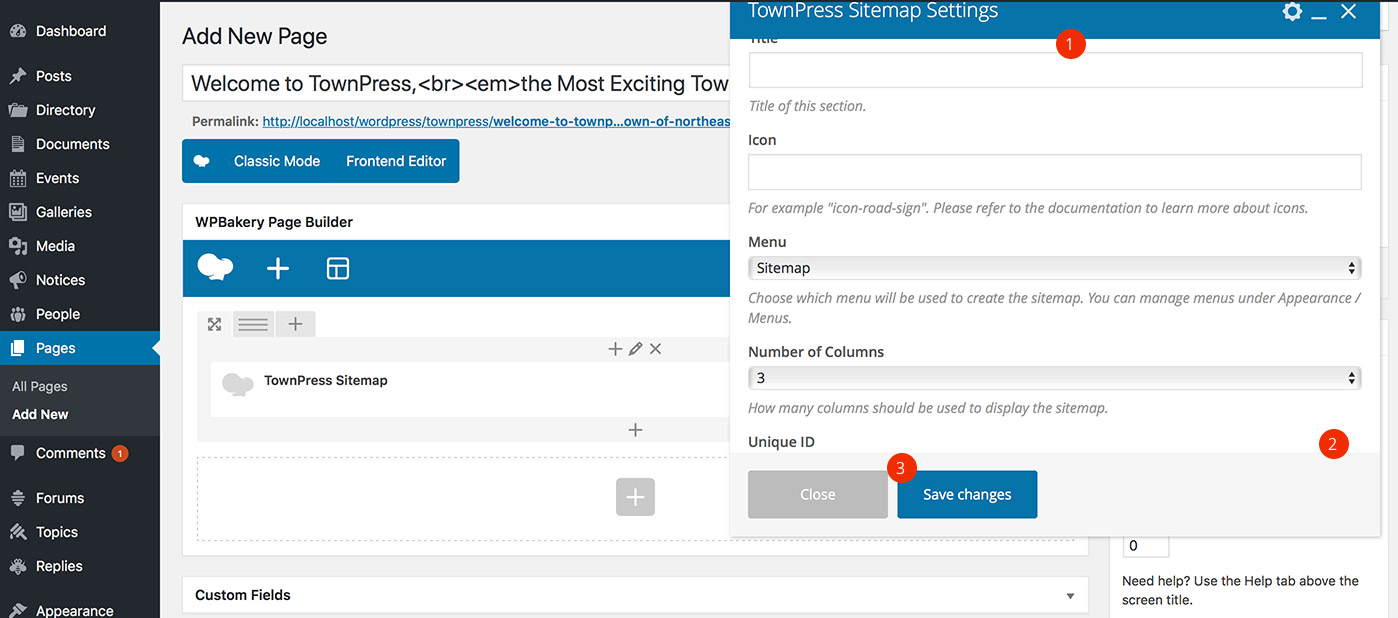Click the fullscreen expand icon on the row
The height and width of the screenshot is (618, 1398).
click(214, 324)
